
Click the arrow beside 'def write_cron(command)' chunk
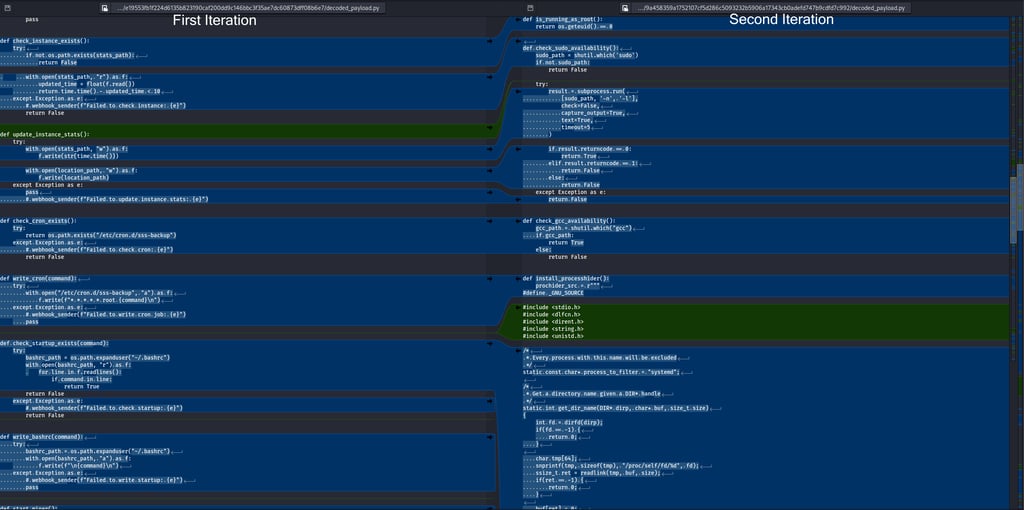(x=490, y=278)
